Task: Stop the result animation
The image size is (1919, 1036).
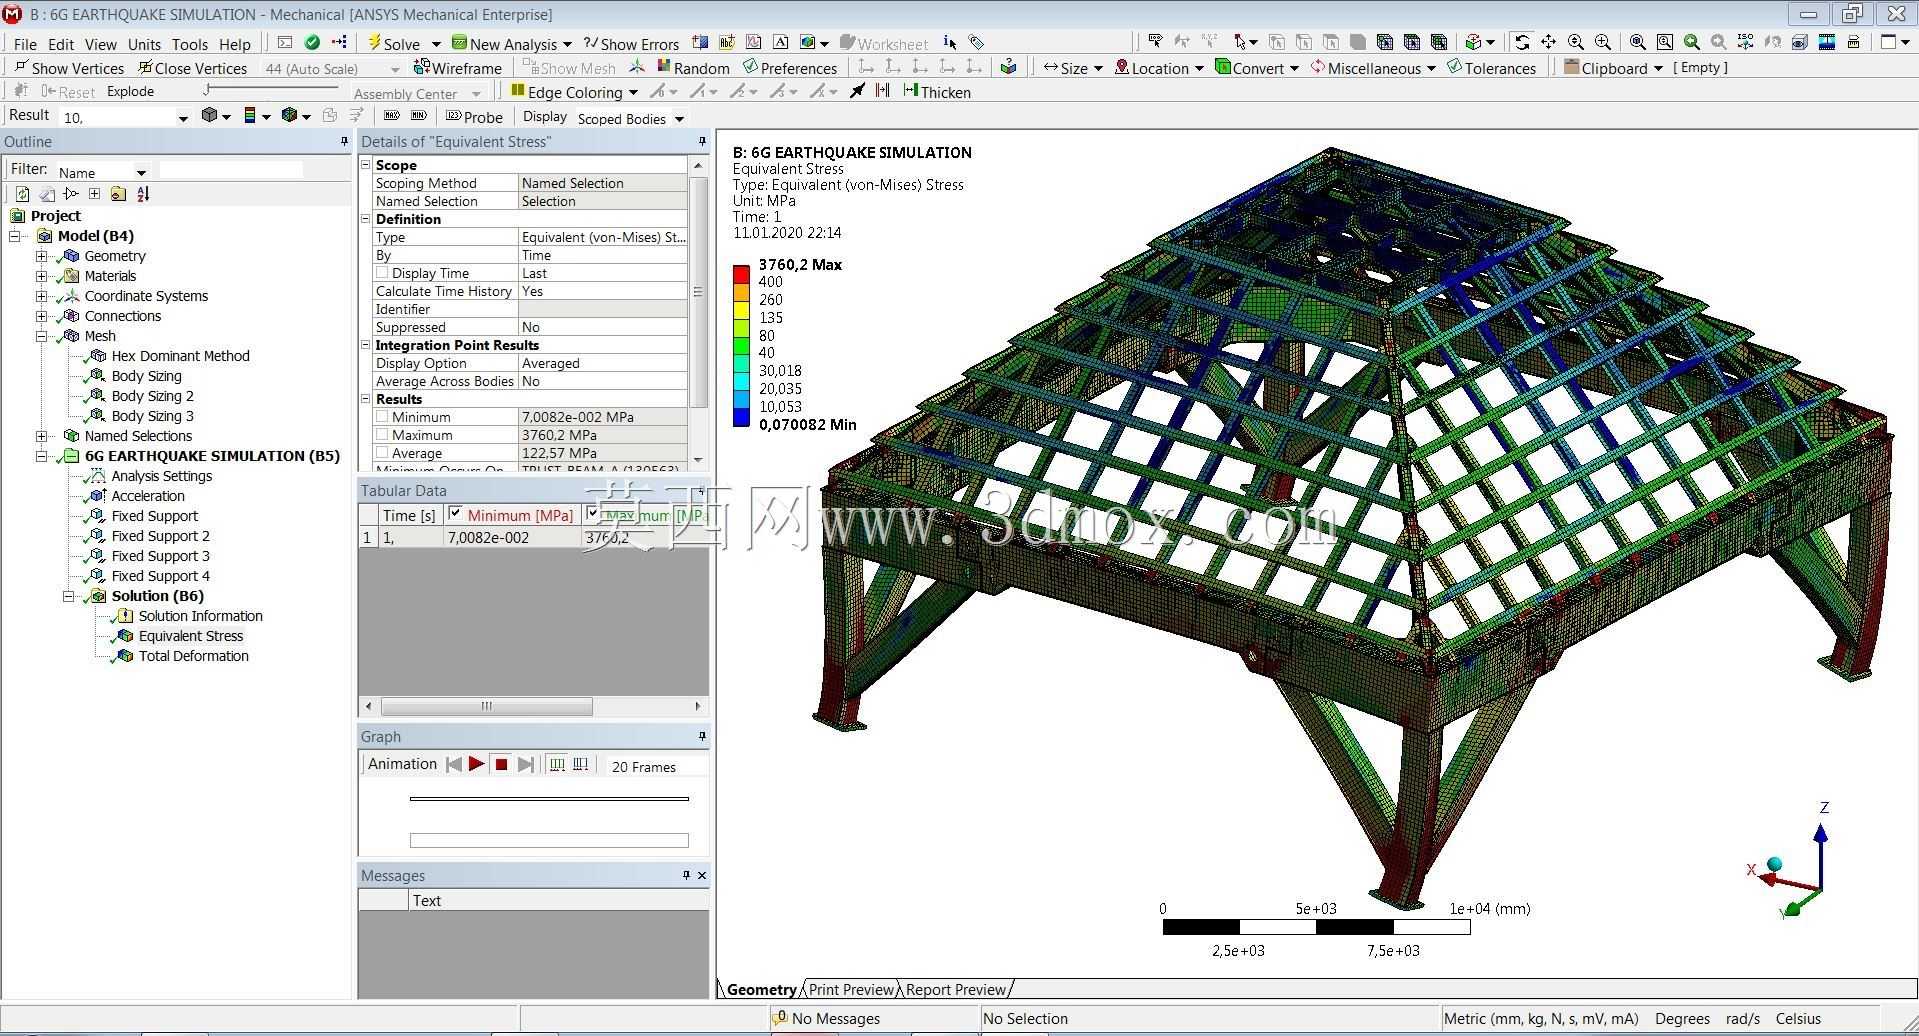Action: [501, 764]
